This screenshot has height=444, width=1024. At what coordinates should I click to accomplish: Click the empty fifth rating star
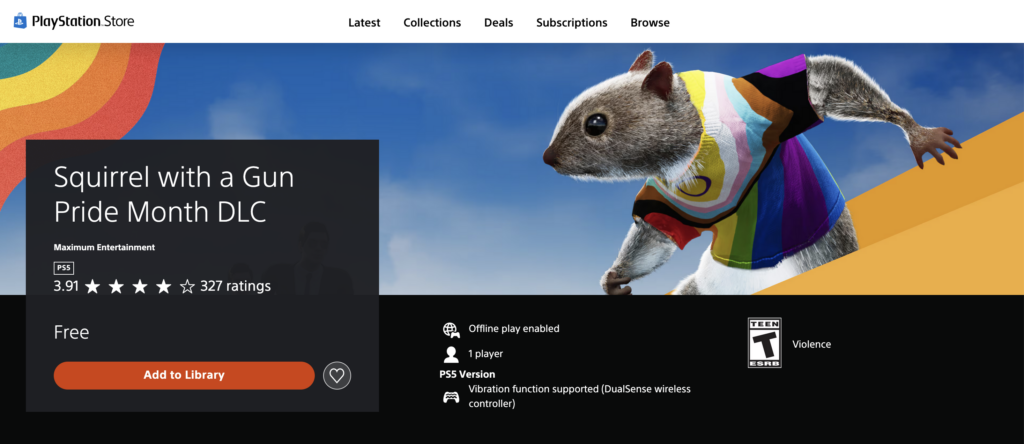coord(187,287)
